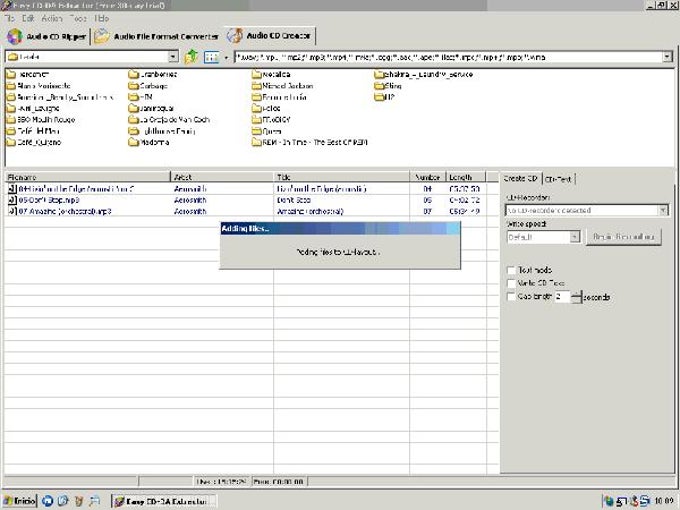Open the File menu

[x=10, y=18]
